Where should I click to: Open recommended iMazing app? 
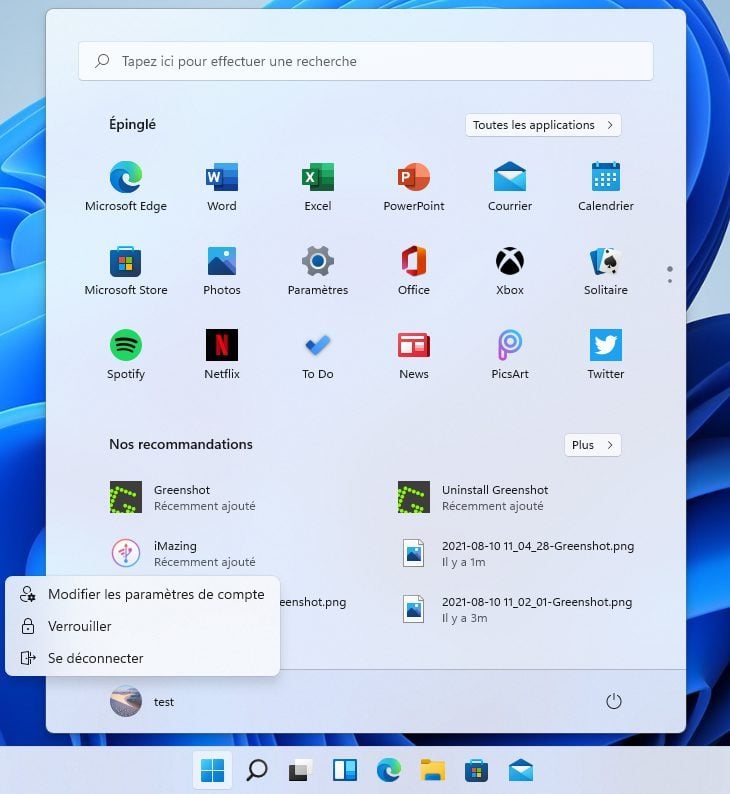(x=183, y=553)
